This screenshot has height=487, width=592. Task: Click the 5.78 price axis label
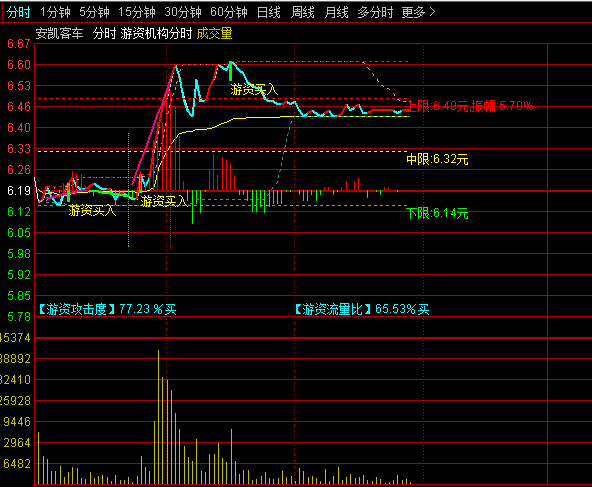18,317
